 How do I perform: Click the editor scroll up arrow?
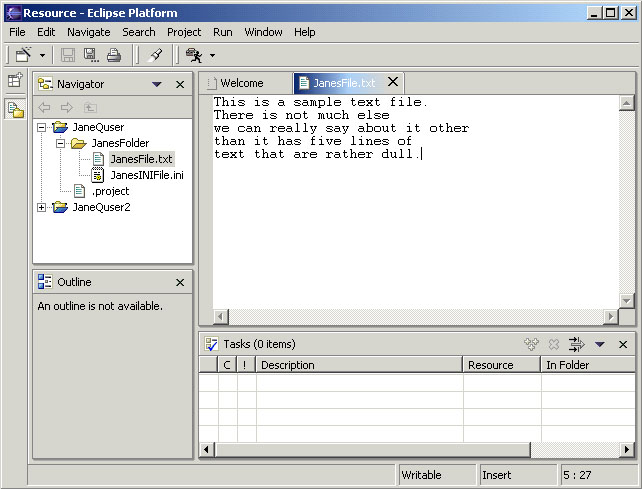626,103
